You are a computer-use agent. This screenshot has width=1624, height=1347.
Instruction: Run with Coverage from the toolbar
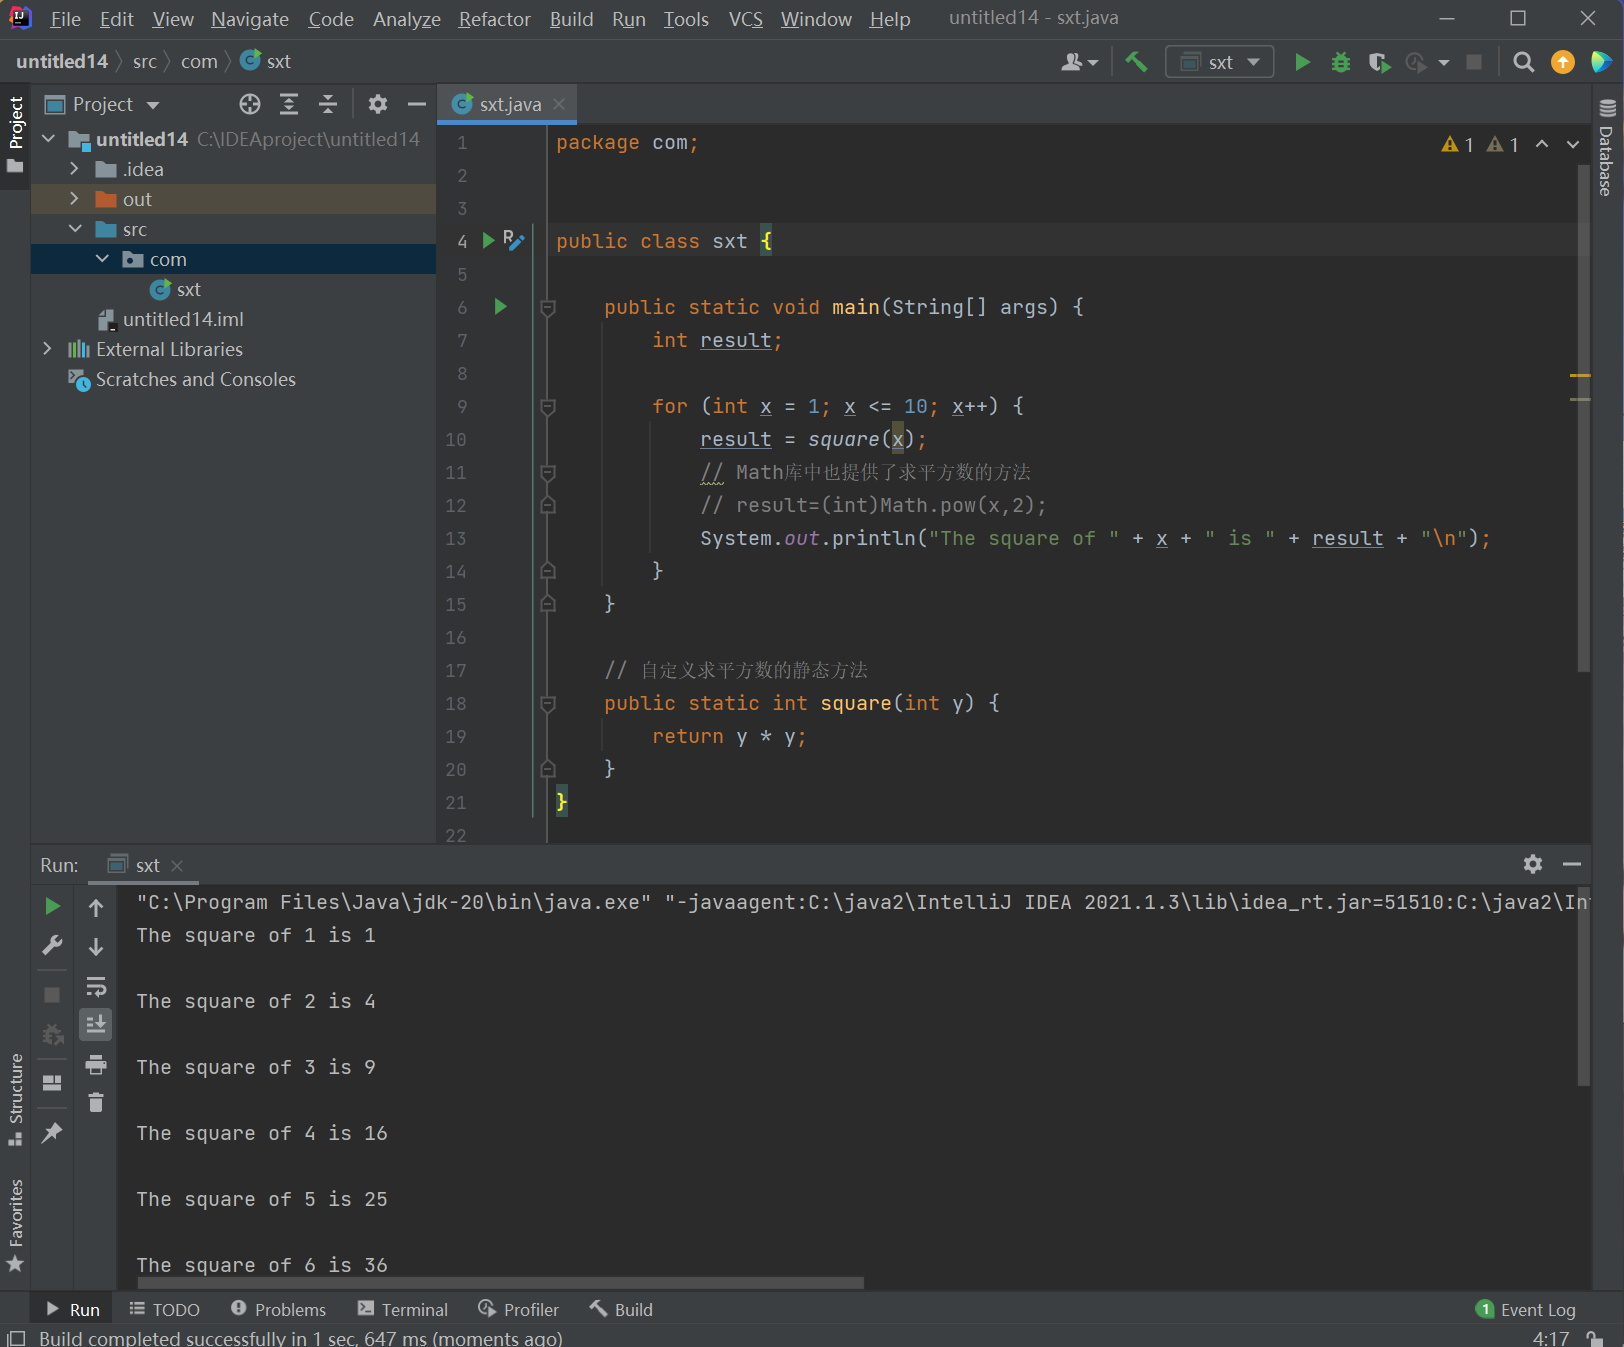[1379, 62]
